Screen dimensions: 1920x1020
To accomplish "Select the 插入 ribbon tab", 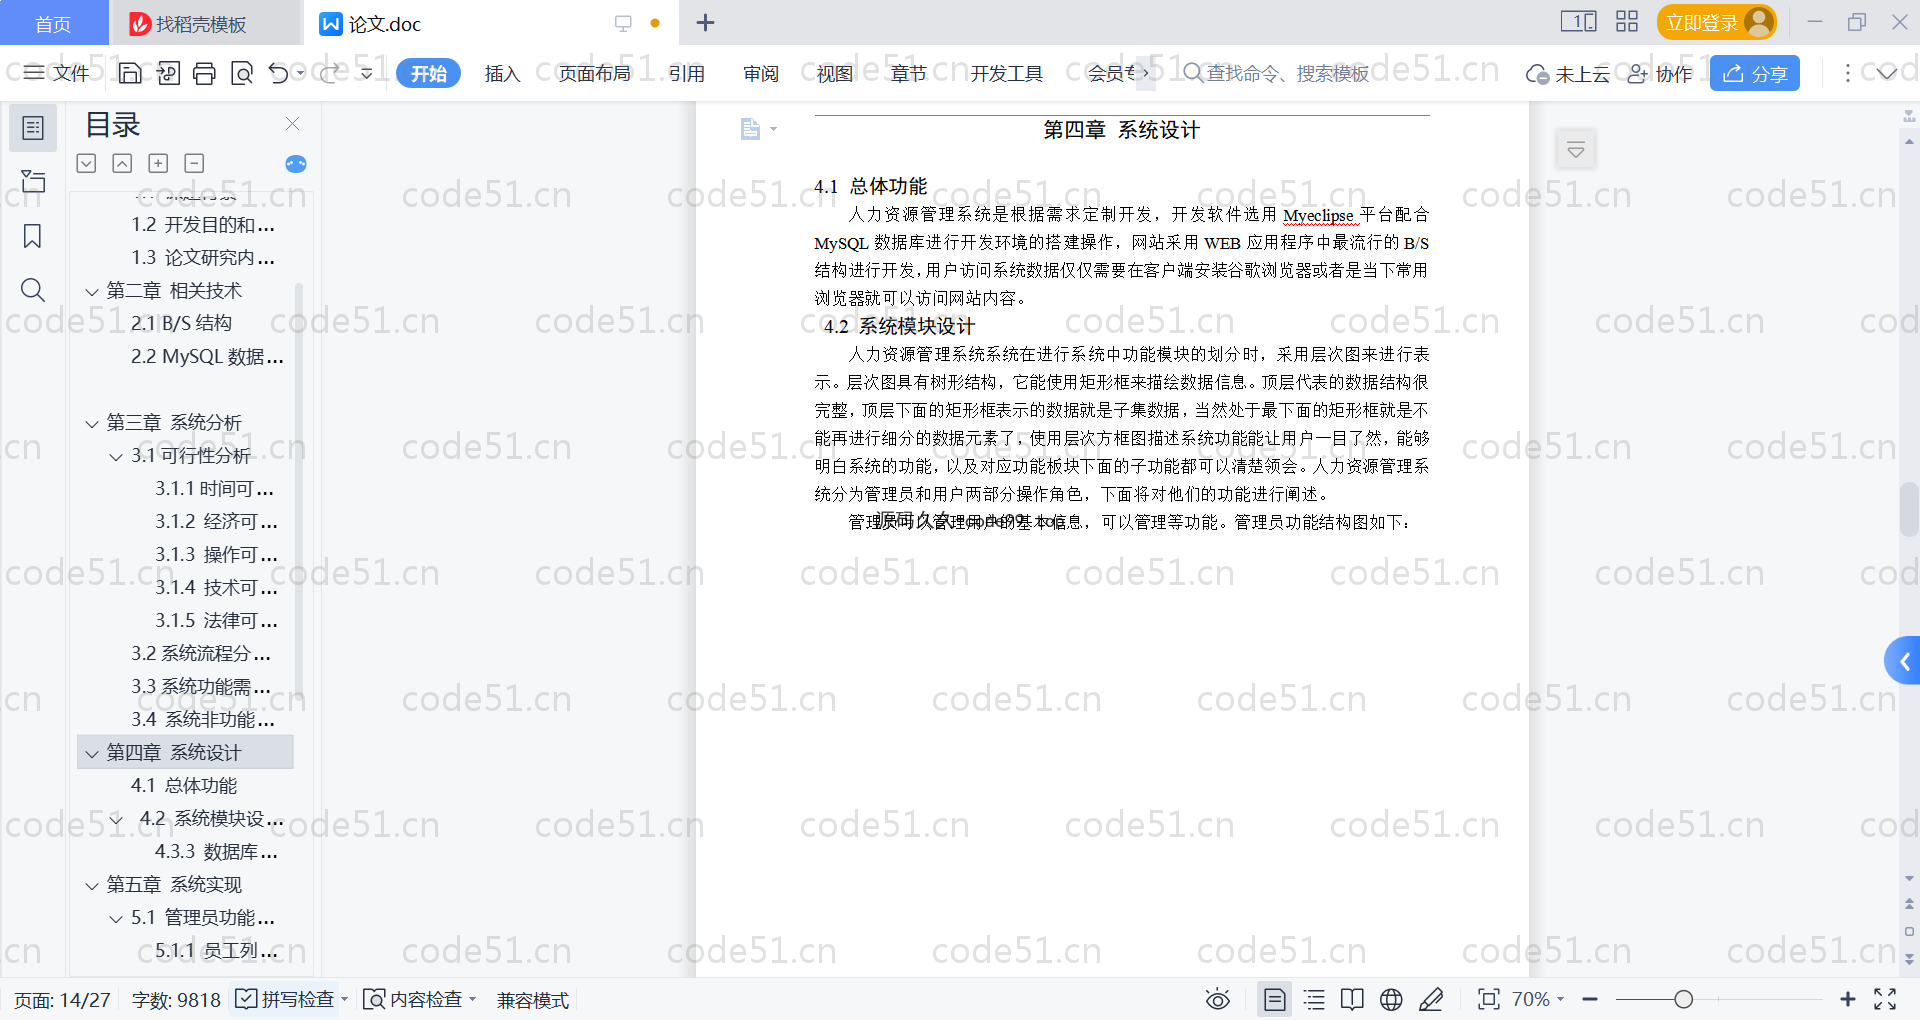I will click(x=502, y=73).
